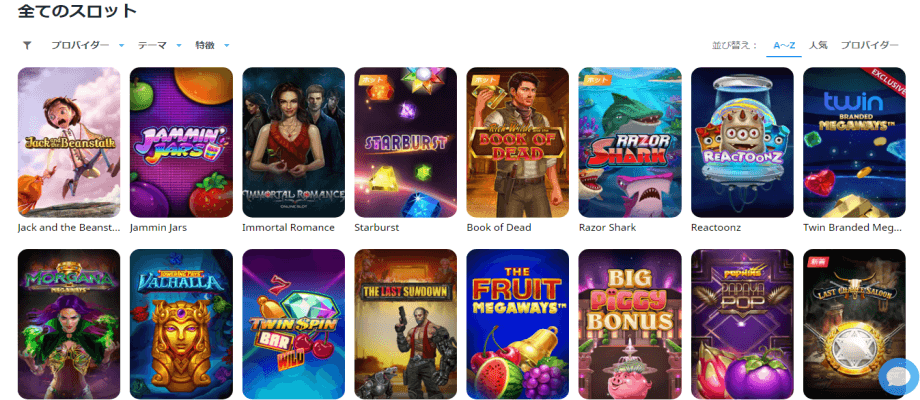Open the Reactoonz game thumbnail
Viewport: 920px width, 400px height.
point(742,143)
